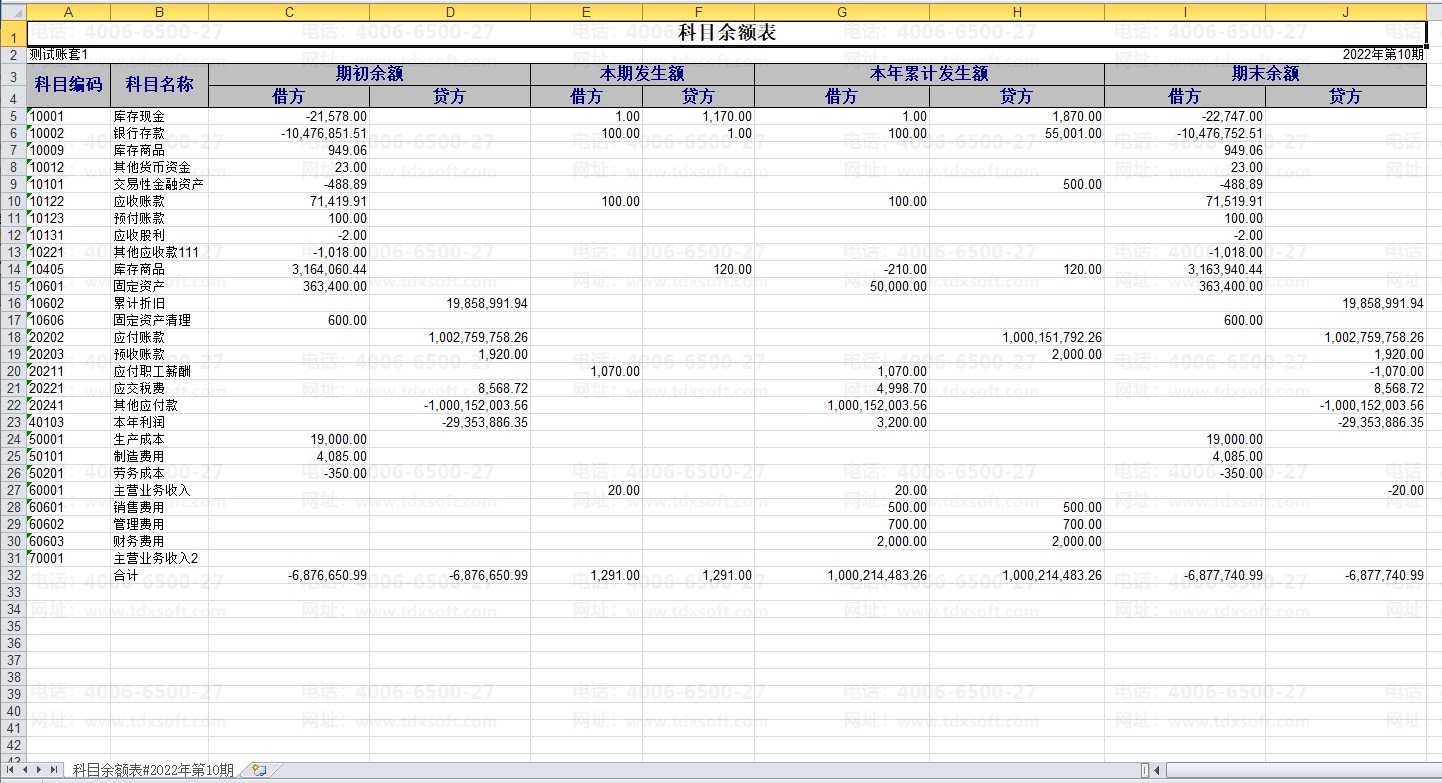
Task: Select the 55,001.00 value cell
Action: [1017, 133]
